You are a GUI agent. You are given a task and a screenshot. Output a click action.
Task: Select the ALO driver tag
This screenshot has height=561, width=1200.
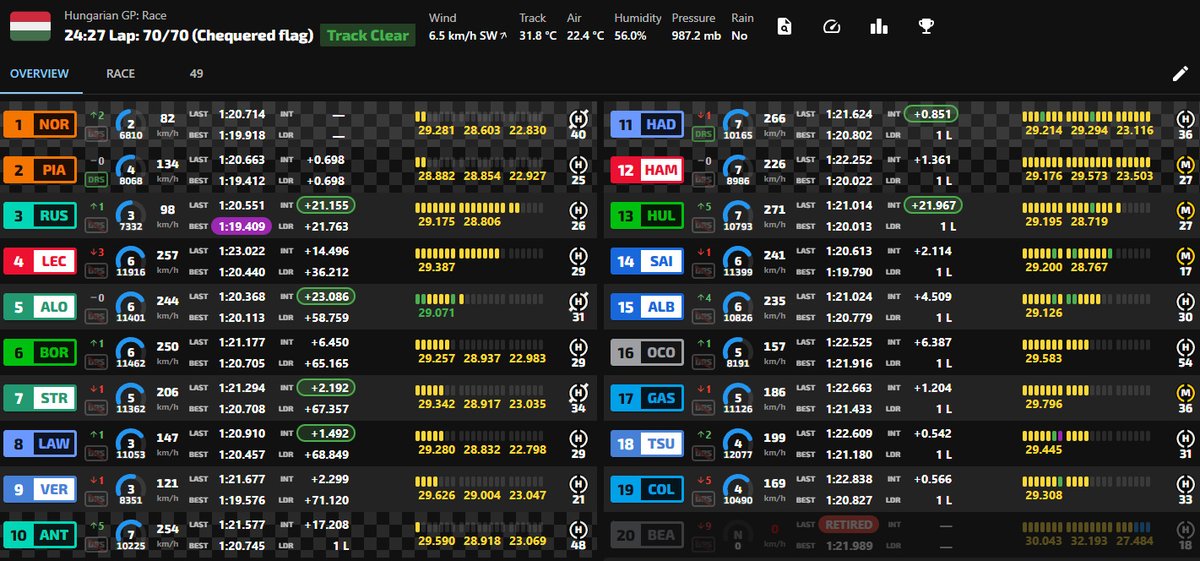[41, 307]
